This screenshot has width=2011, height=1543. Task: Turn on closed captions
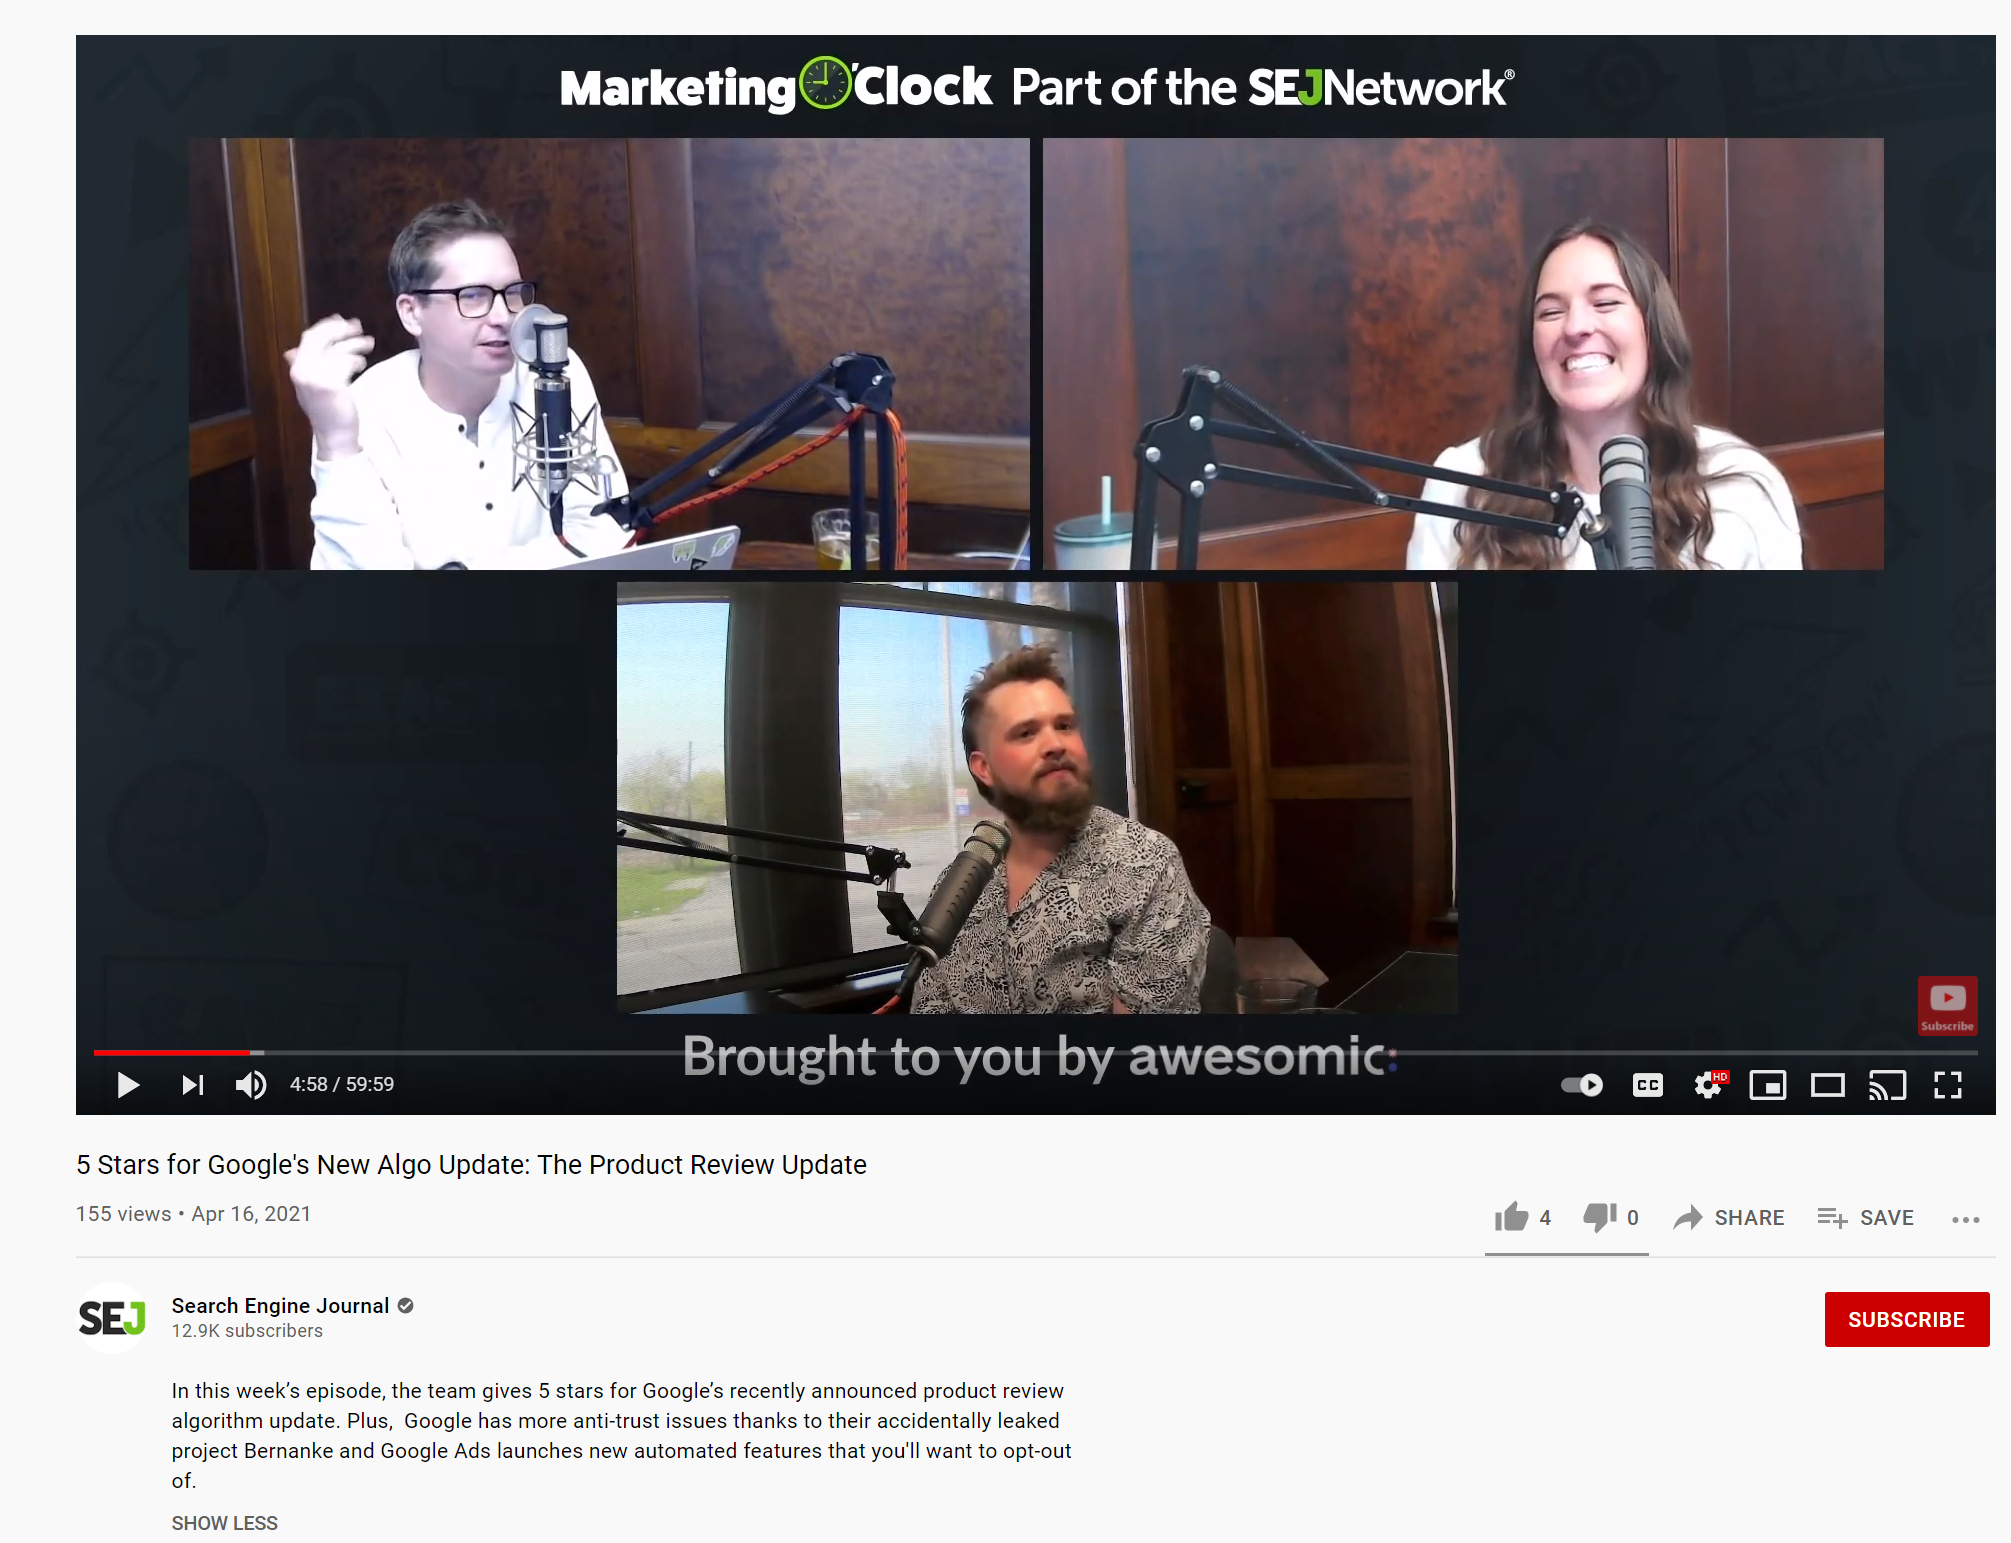pyautogui.click(x=1647, y=1085)
